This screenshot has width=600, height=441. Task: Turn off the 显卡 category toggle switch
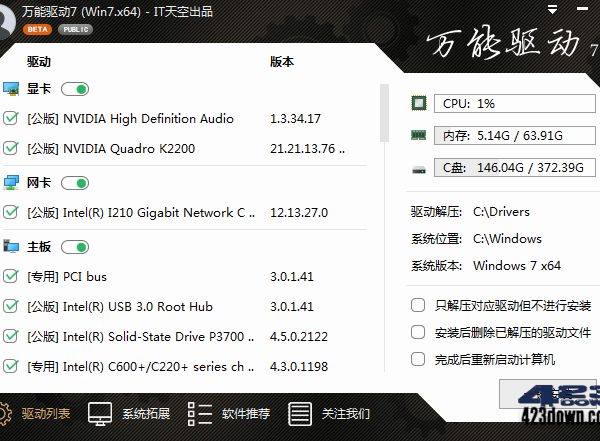click(75, 89)
